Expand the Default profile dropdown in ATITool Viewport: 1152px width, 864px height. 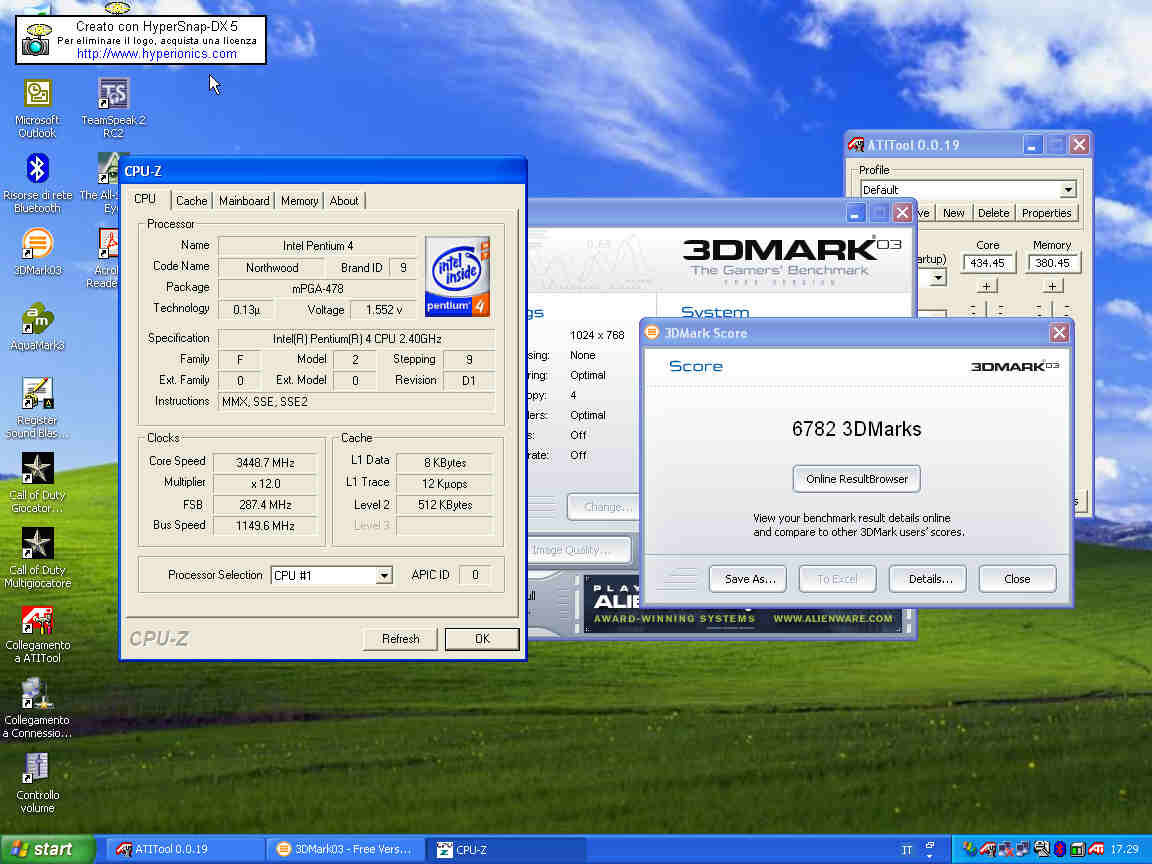click(1068, 190)
